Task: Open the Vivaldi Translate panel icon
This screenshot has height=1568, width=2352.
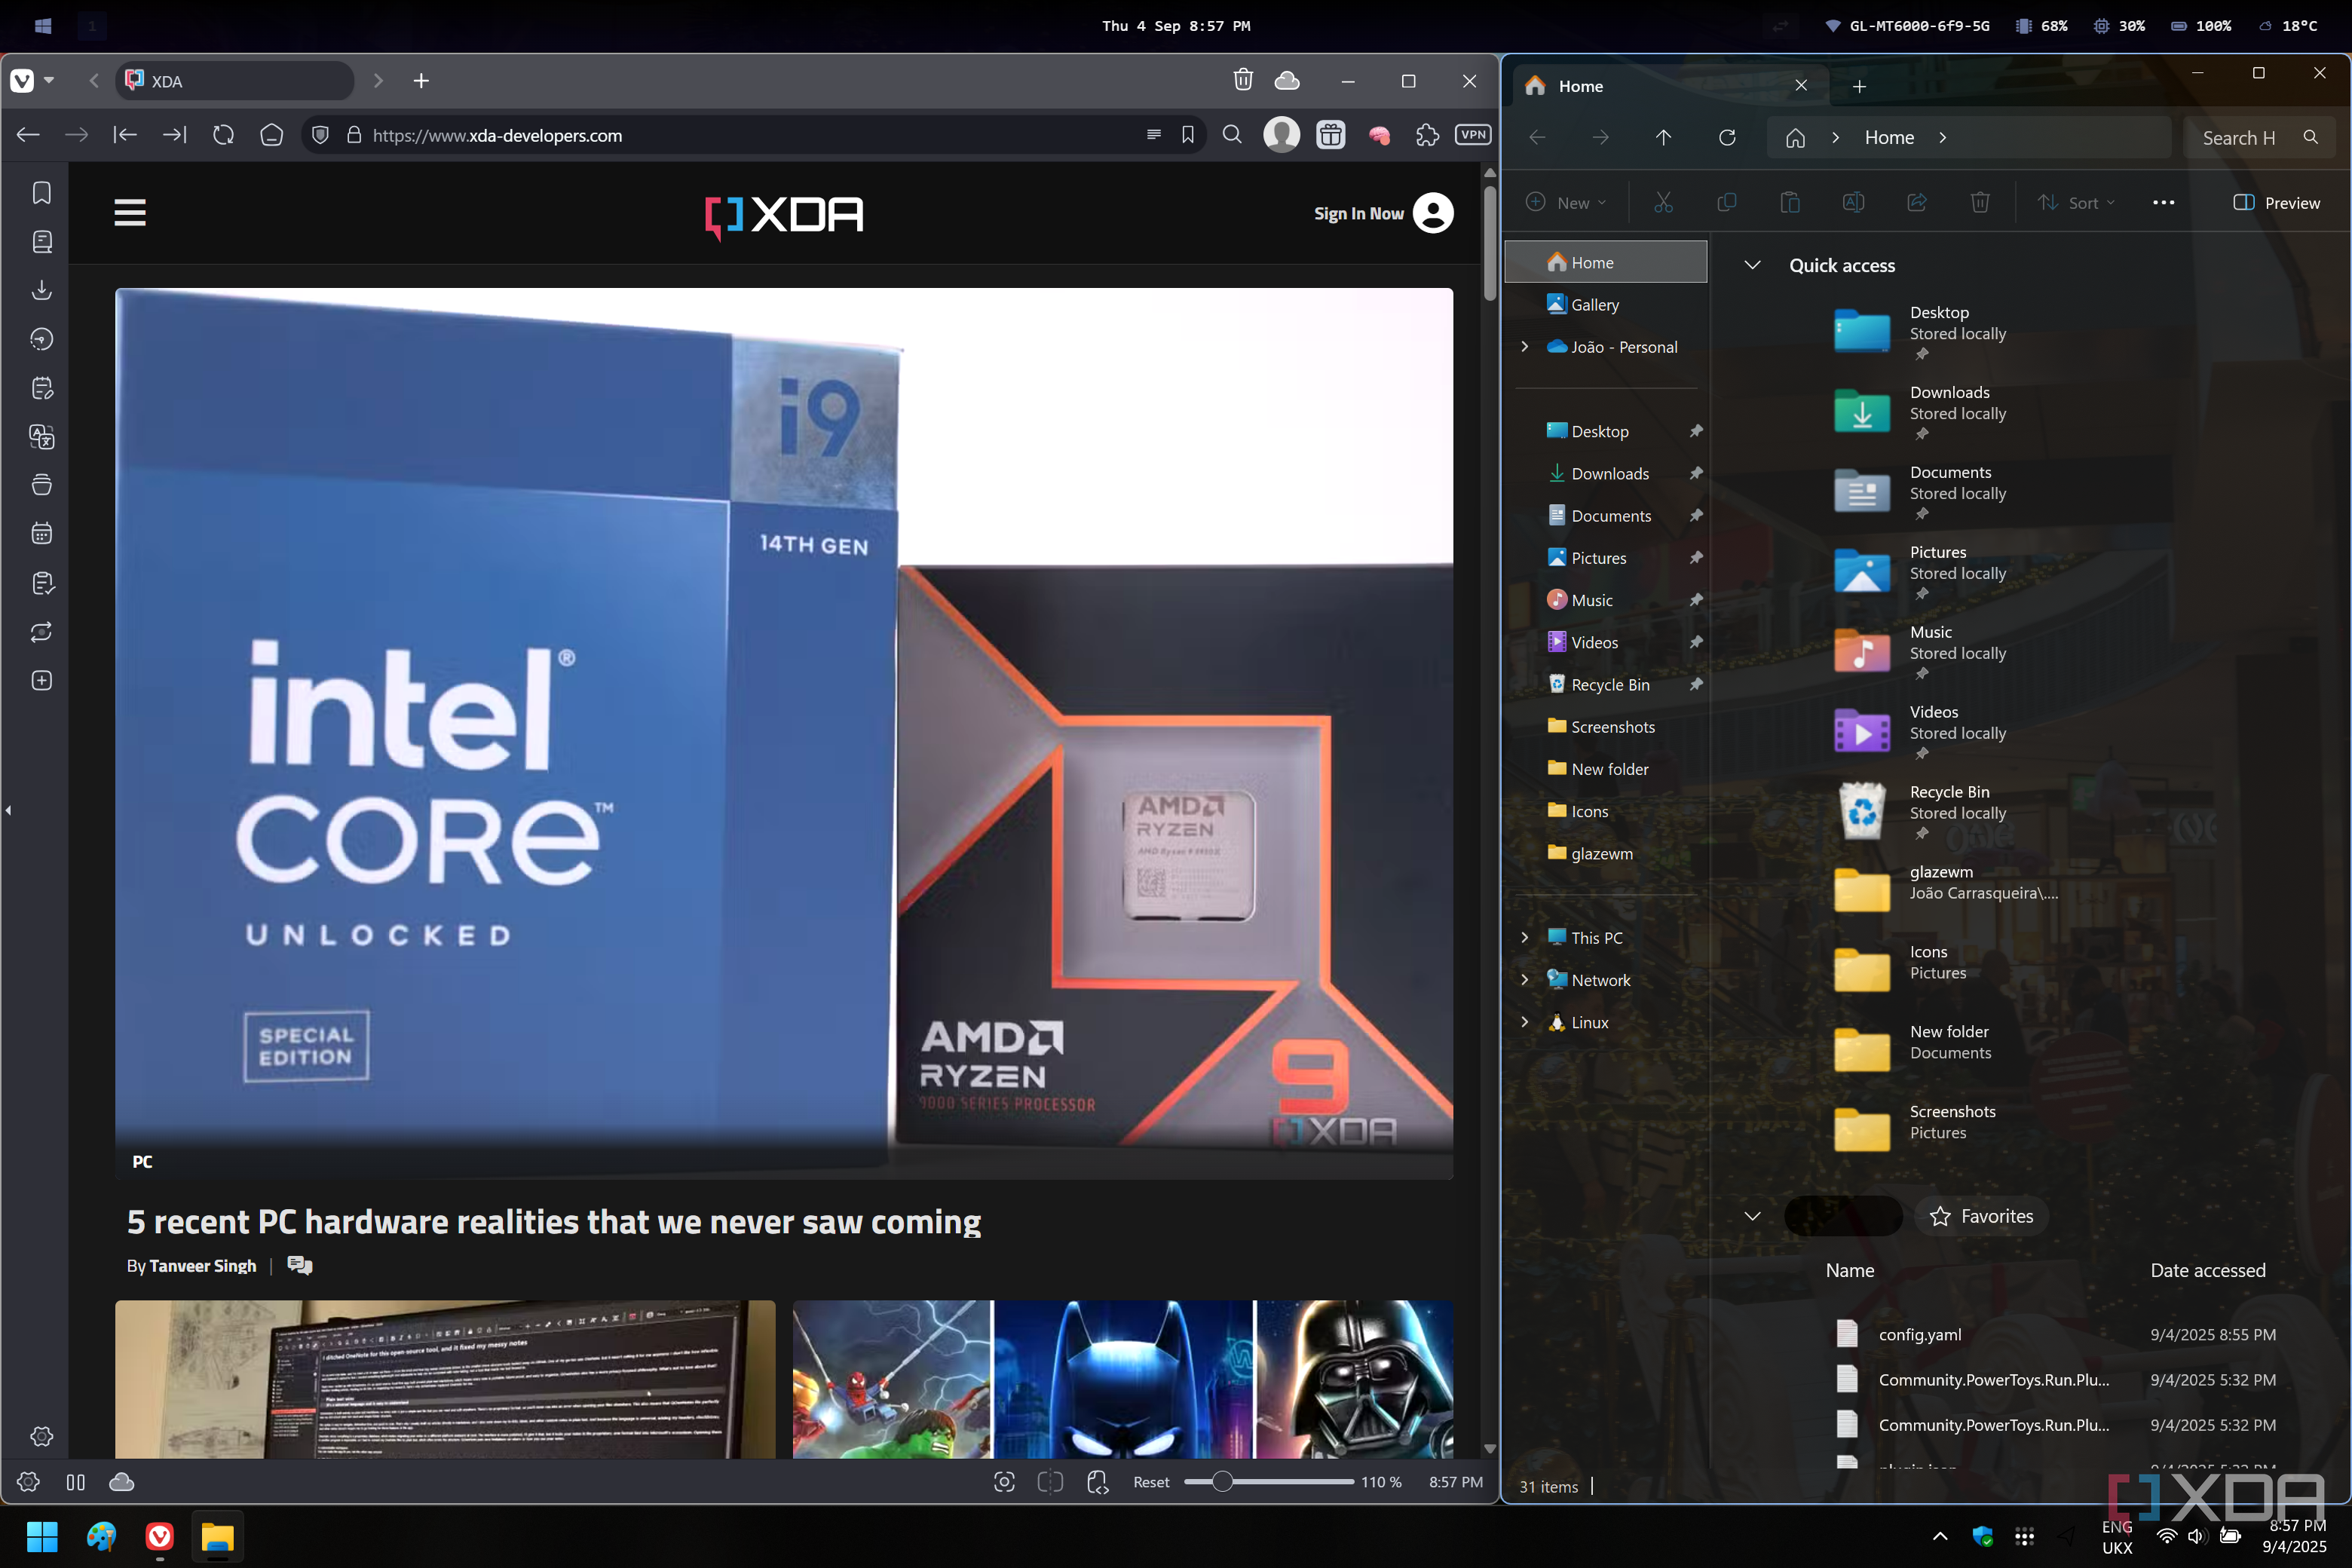Action: click(x=41, y=436)
